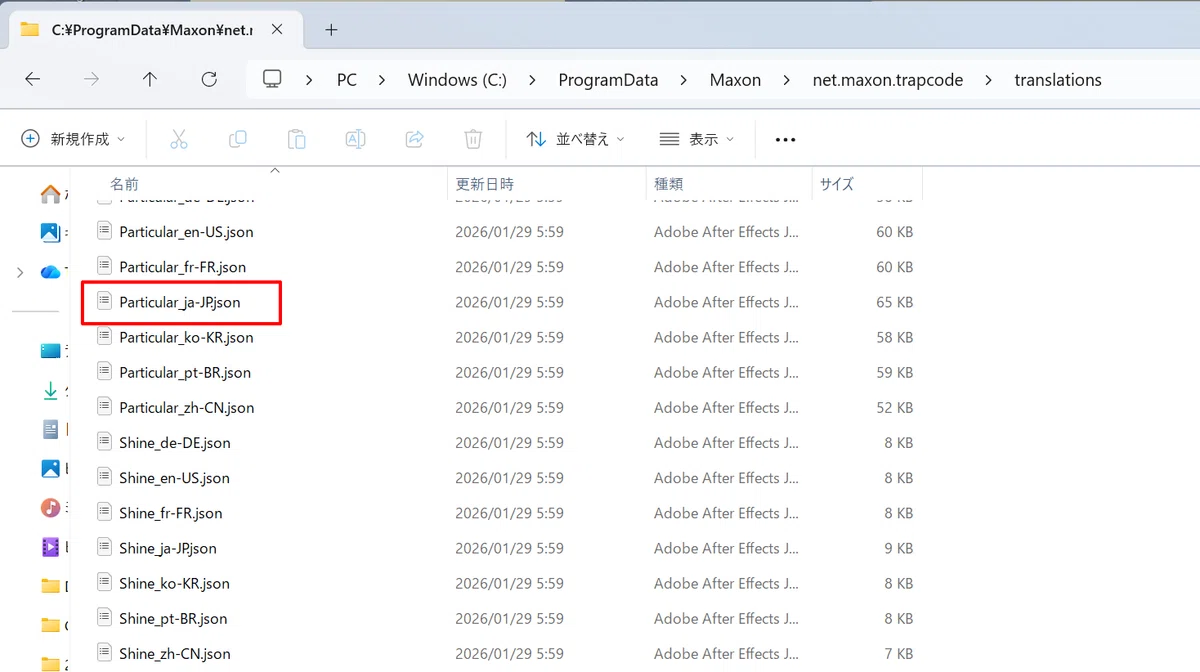Open OneDrive cloud icon in navigation pane

(x=50, y=272)
